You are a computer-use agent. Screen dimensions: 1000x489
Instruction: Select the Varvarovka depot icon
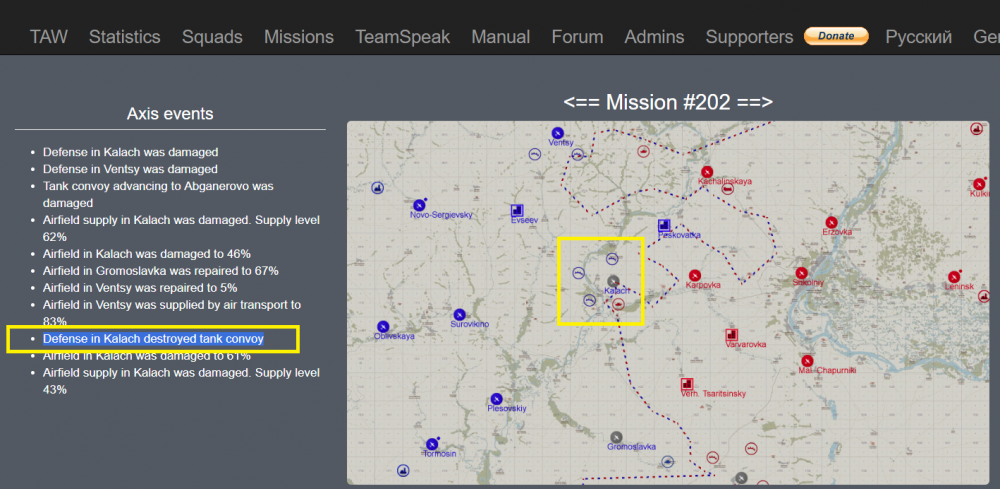[732, 335]
